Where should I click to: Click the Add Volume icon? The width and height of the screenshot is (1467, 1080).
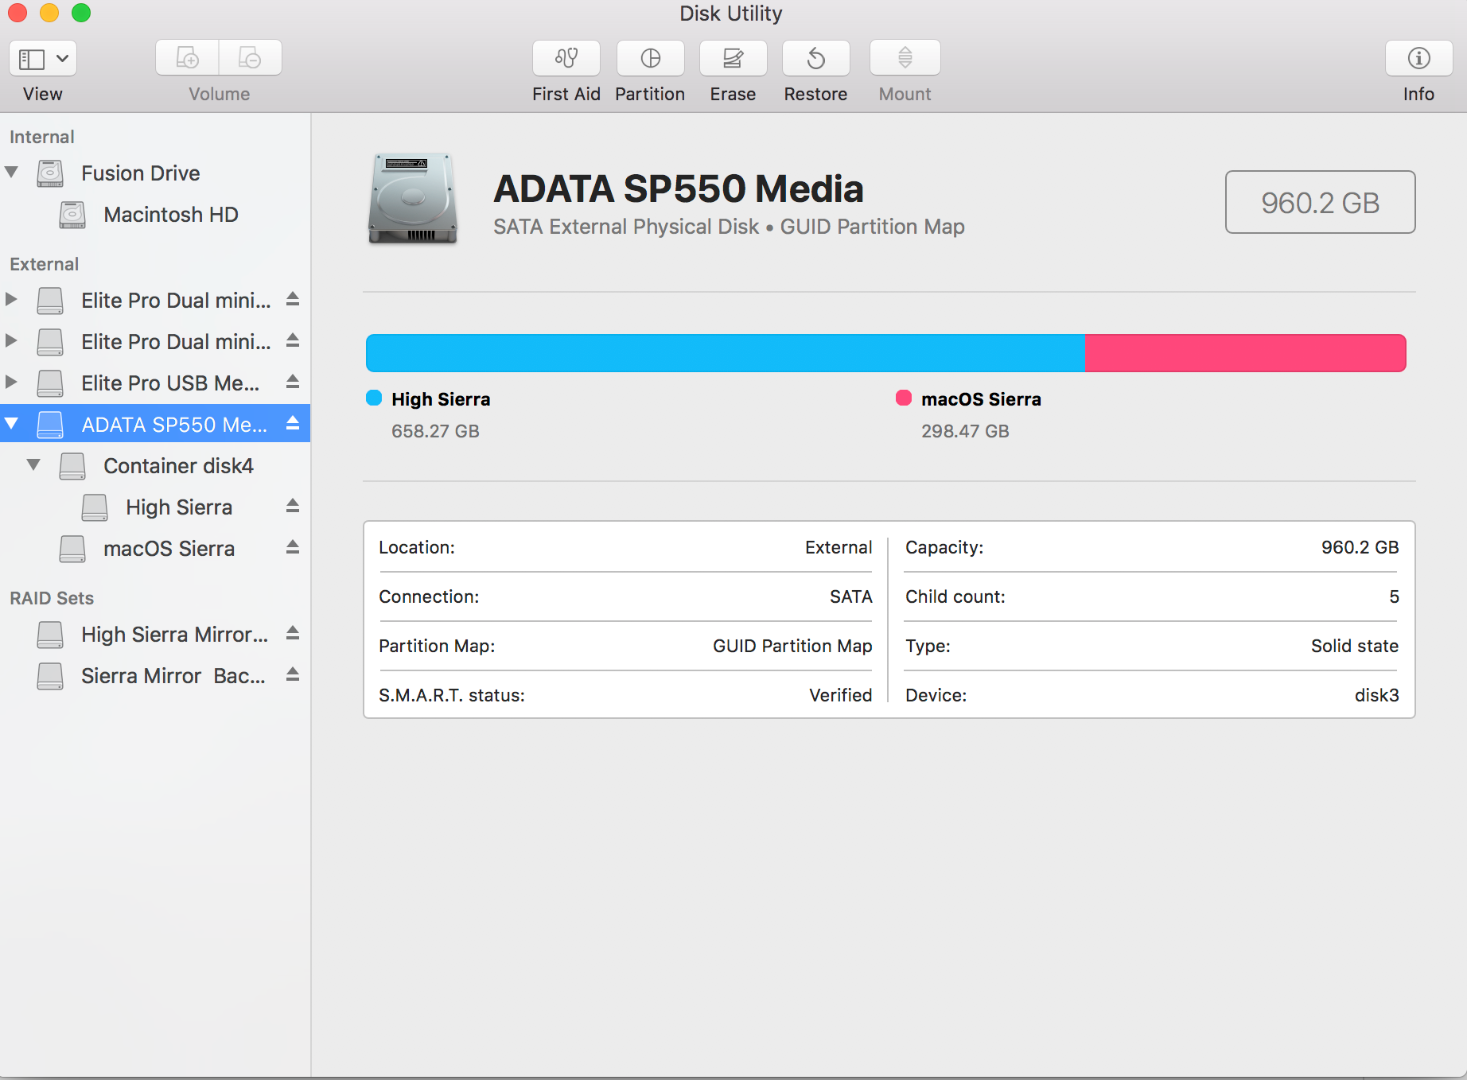pyautogui.click(x=188, y=58)
